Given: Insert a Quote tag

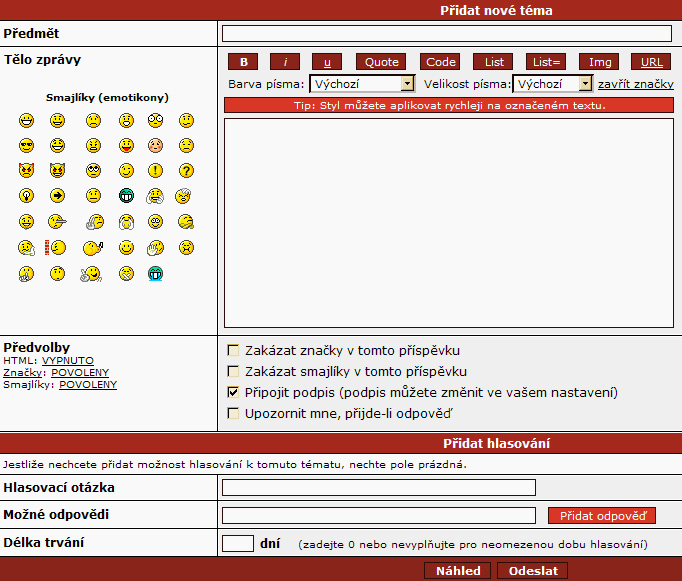Looking at the screenshot, I should point(381,62).
